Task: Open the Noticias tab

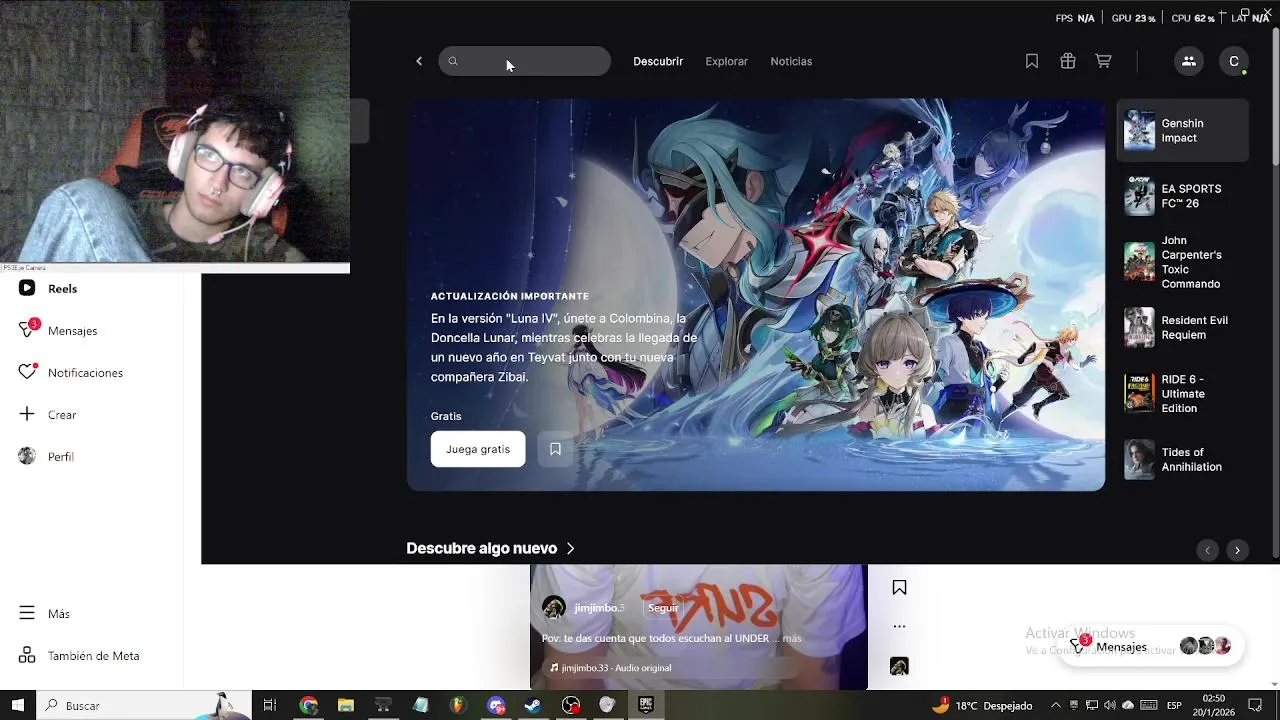Action: click(791, 61)
